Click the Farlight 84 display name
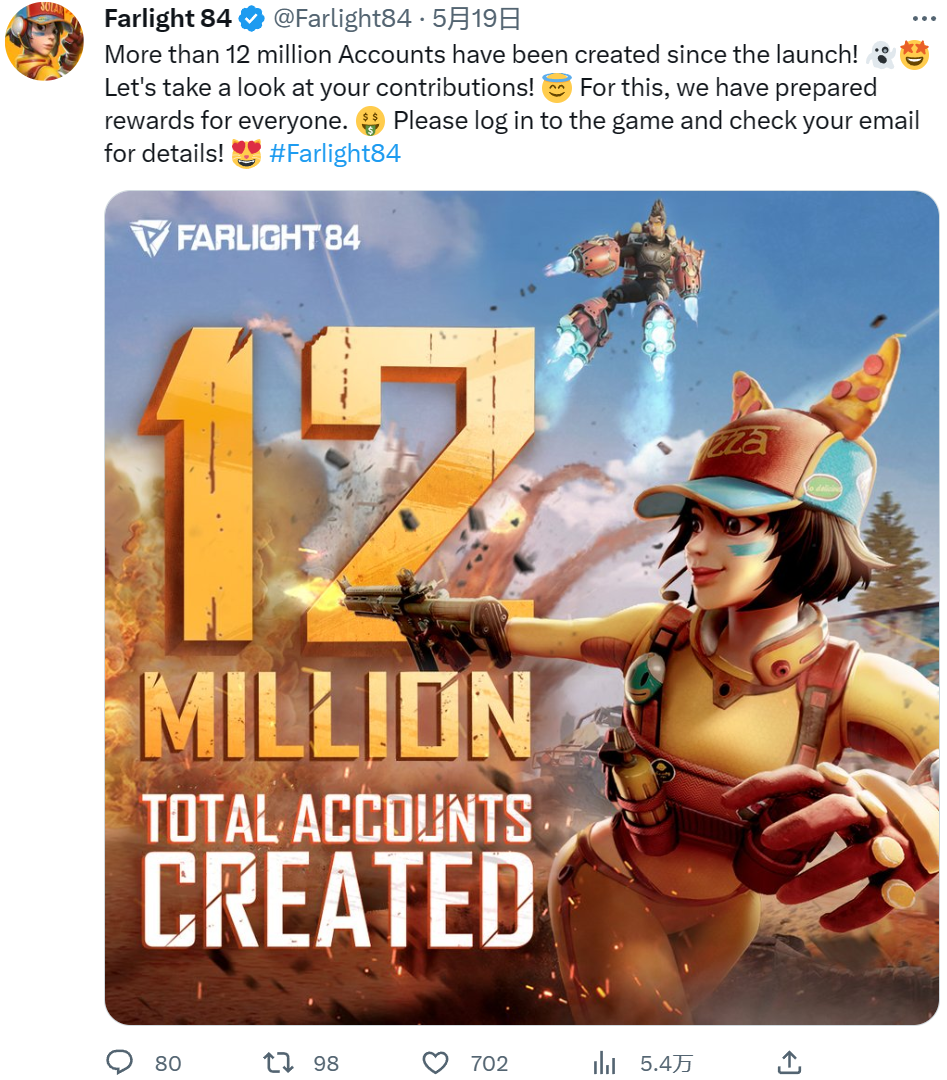 click(167, 19)
